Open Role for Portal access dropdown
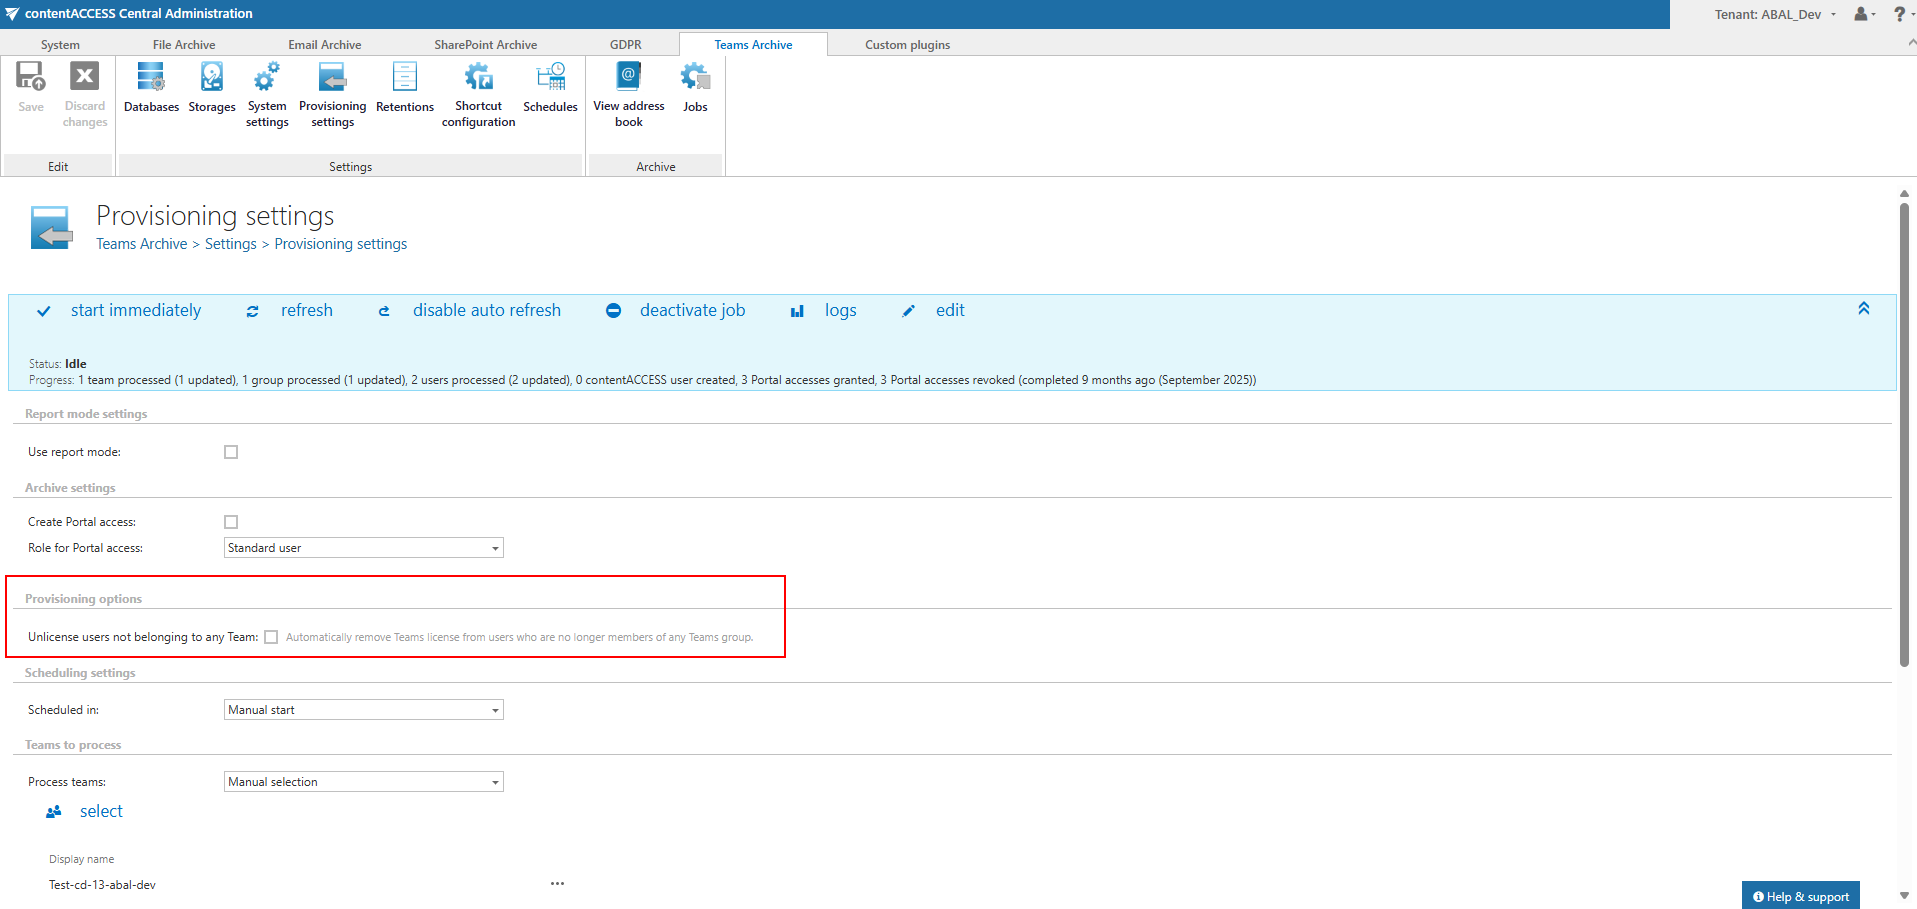Image resolution: width=1917 pixels, height=909 pixels. [364, 548]
